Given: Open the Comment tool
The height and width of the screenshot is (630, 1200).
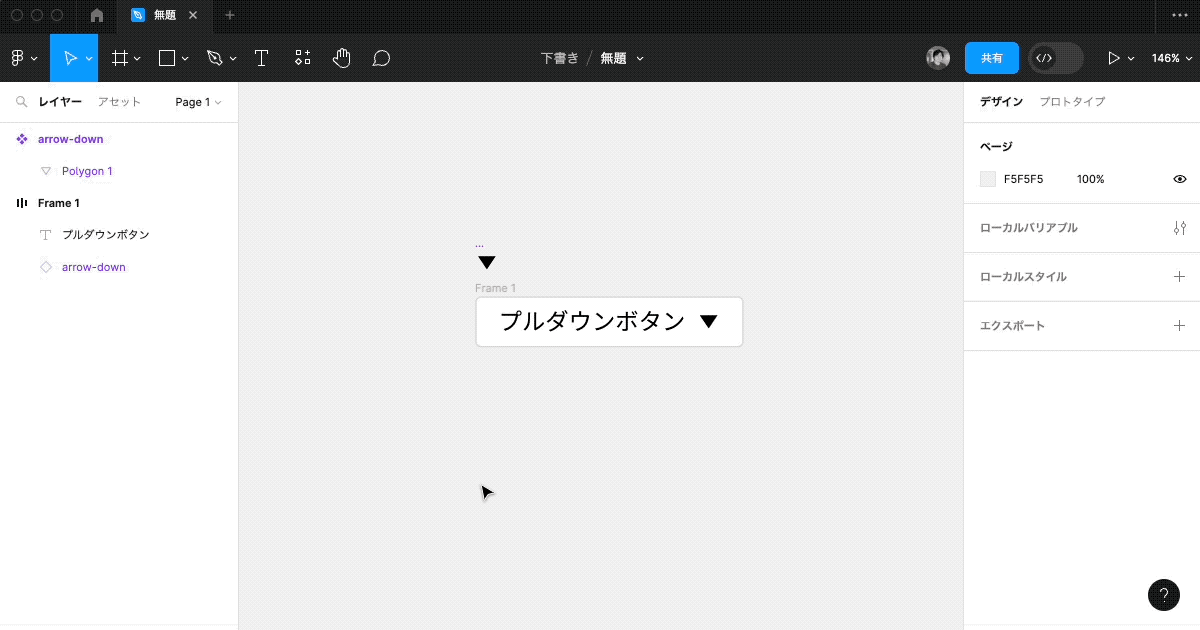Looking at the screenshot, I should [381, 57].
